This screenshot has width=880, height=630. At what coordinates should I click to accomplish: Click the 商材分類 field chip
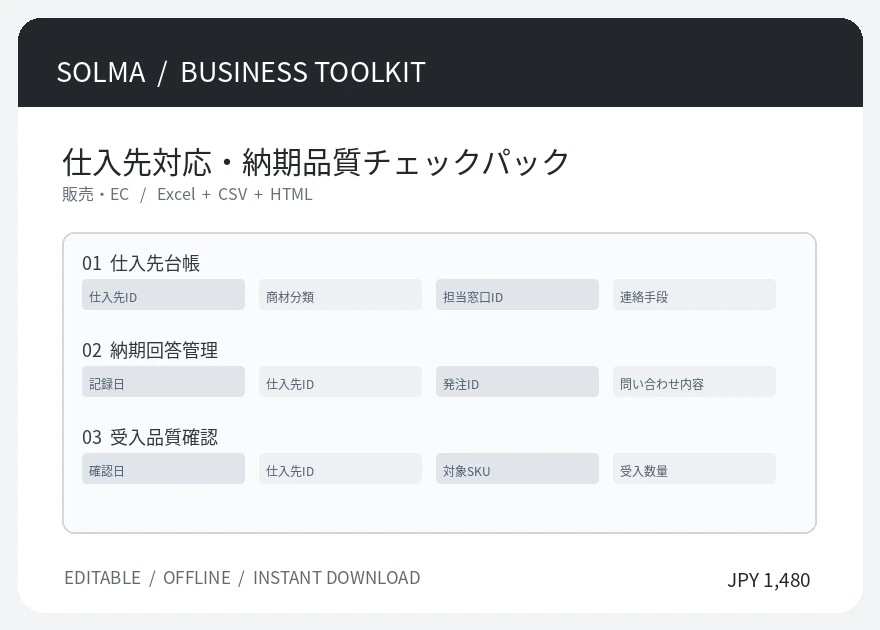pos(340,295)
